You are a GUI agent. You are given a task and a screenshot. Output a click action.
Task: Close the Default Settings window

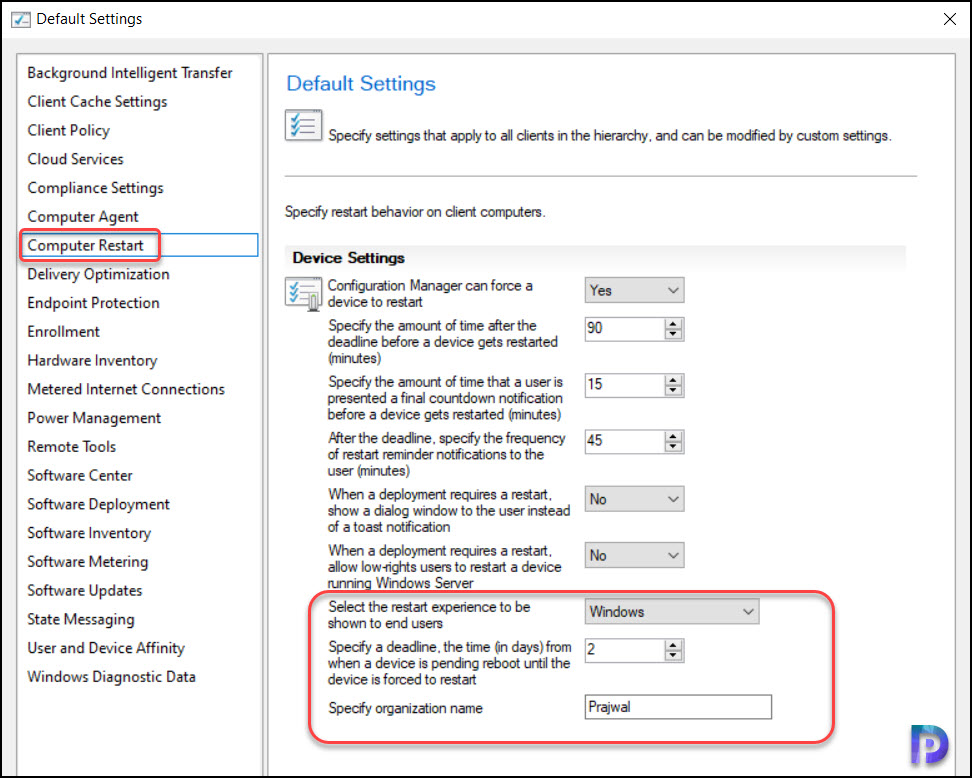(949, 19)
